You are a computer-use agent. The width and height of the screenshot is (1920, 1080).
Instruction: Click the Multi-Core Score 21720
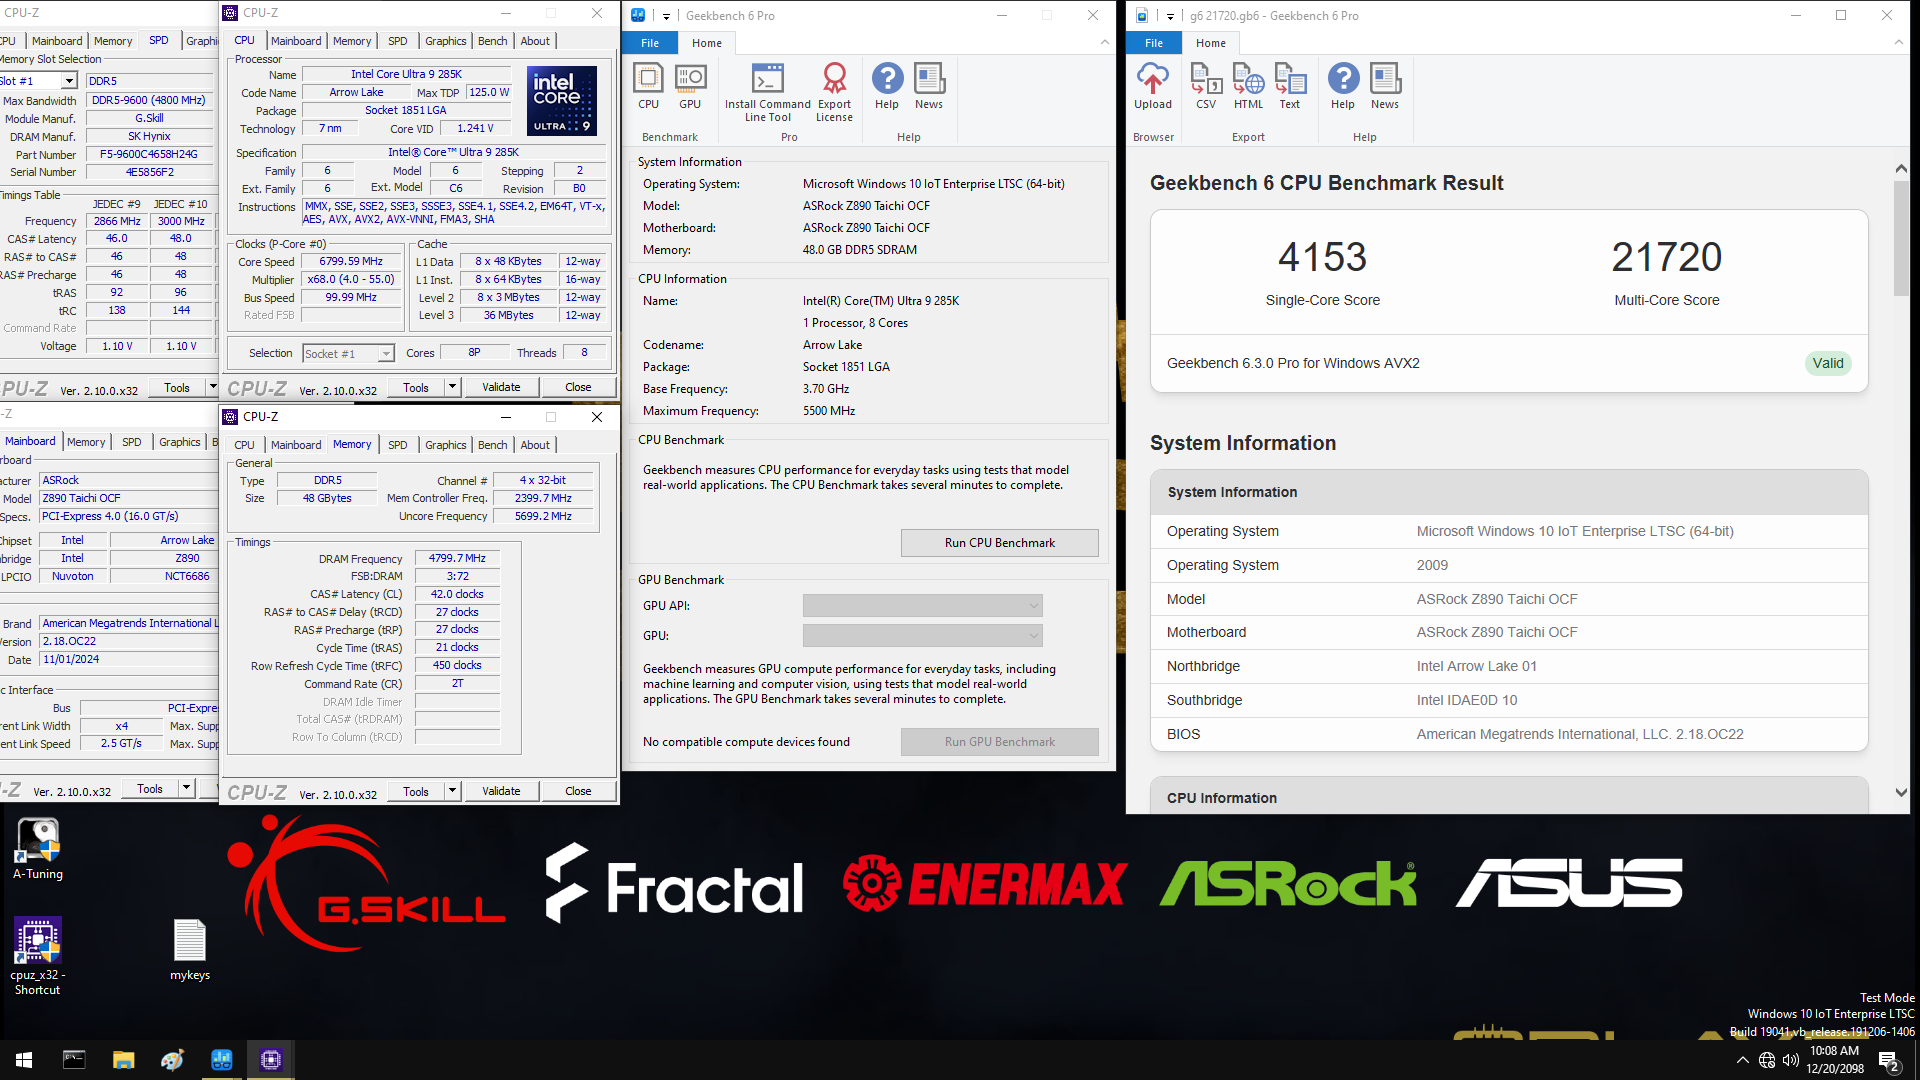click(x=1666, y=257)
